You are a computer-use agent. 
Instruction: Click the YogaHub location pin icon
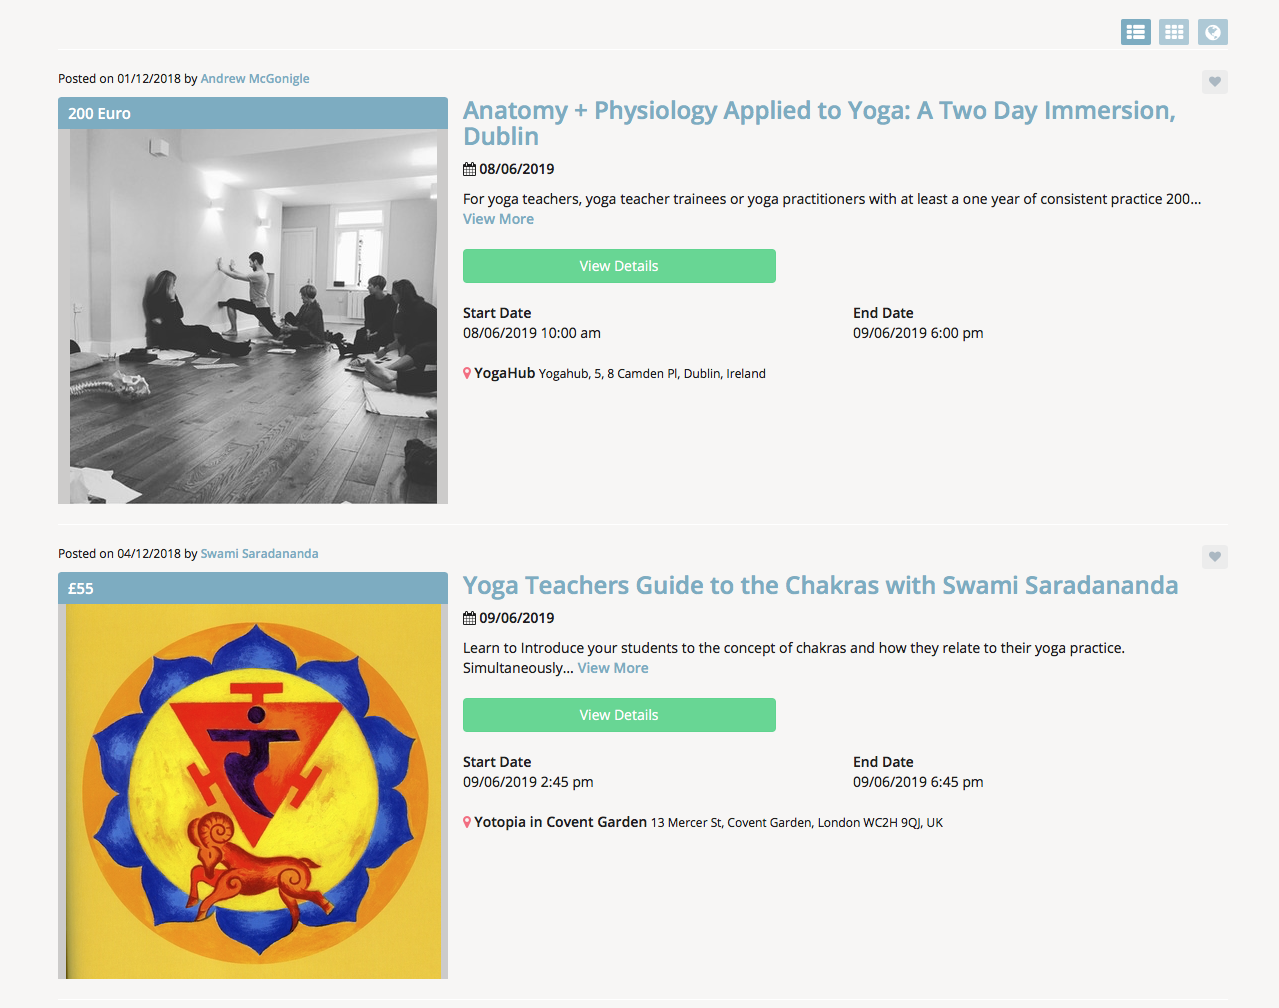467,373
